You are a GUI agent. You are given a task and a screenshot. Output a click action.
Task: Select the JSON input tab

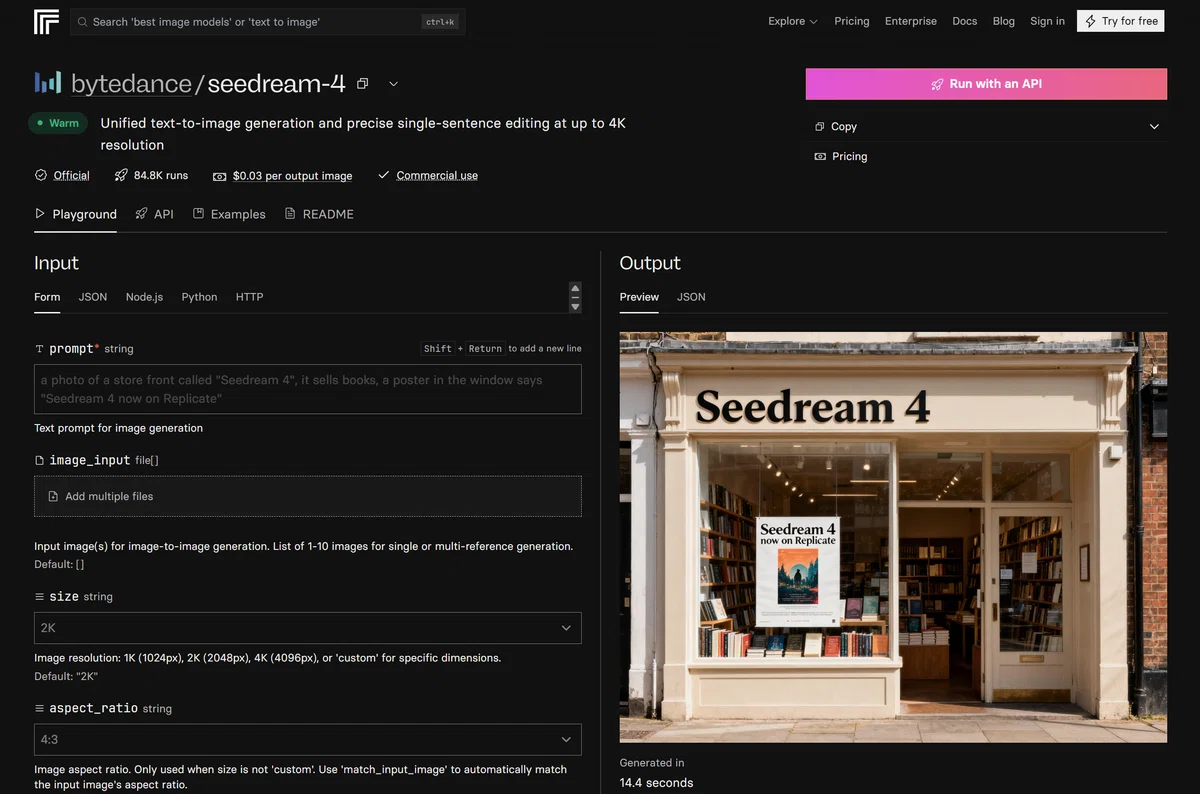(x=93, y=297)
